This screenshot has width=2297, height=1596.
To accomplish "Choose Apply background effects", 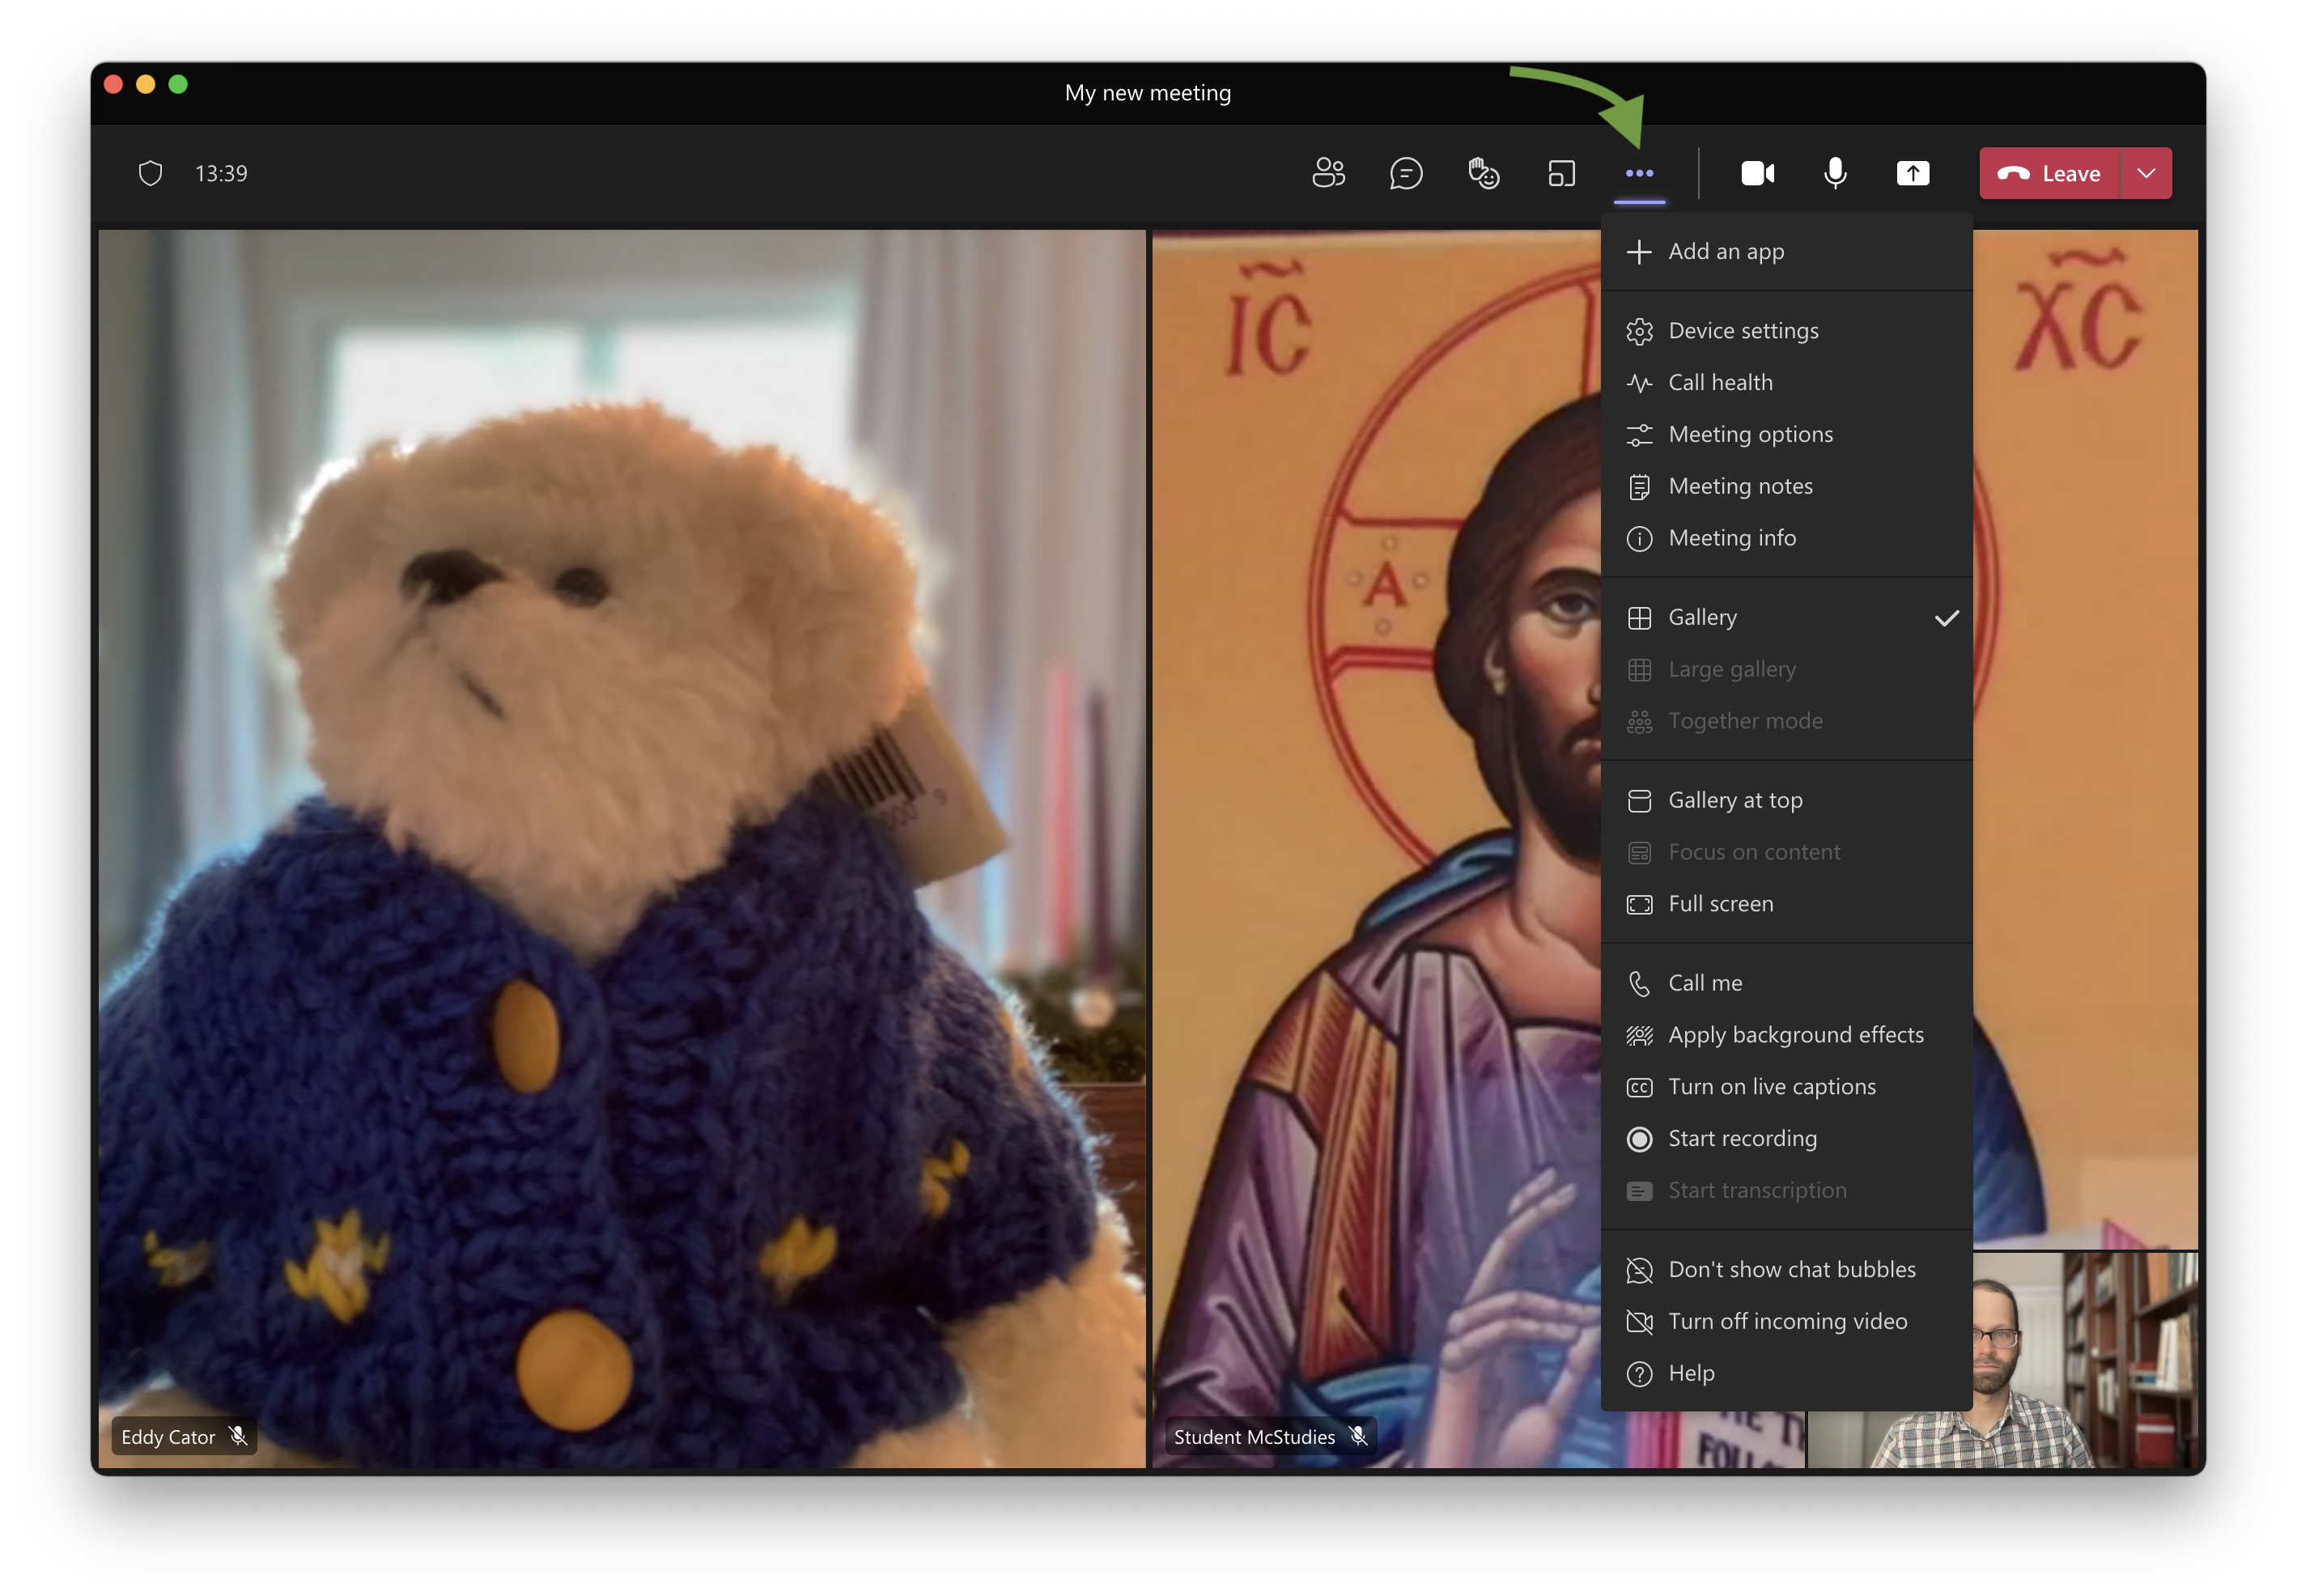I will point(1786,1035).
